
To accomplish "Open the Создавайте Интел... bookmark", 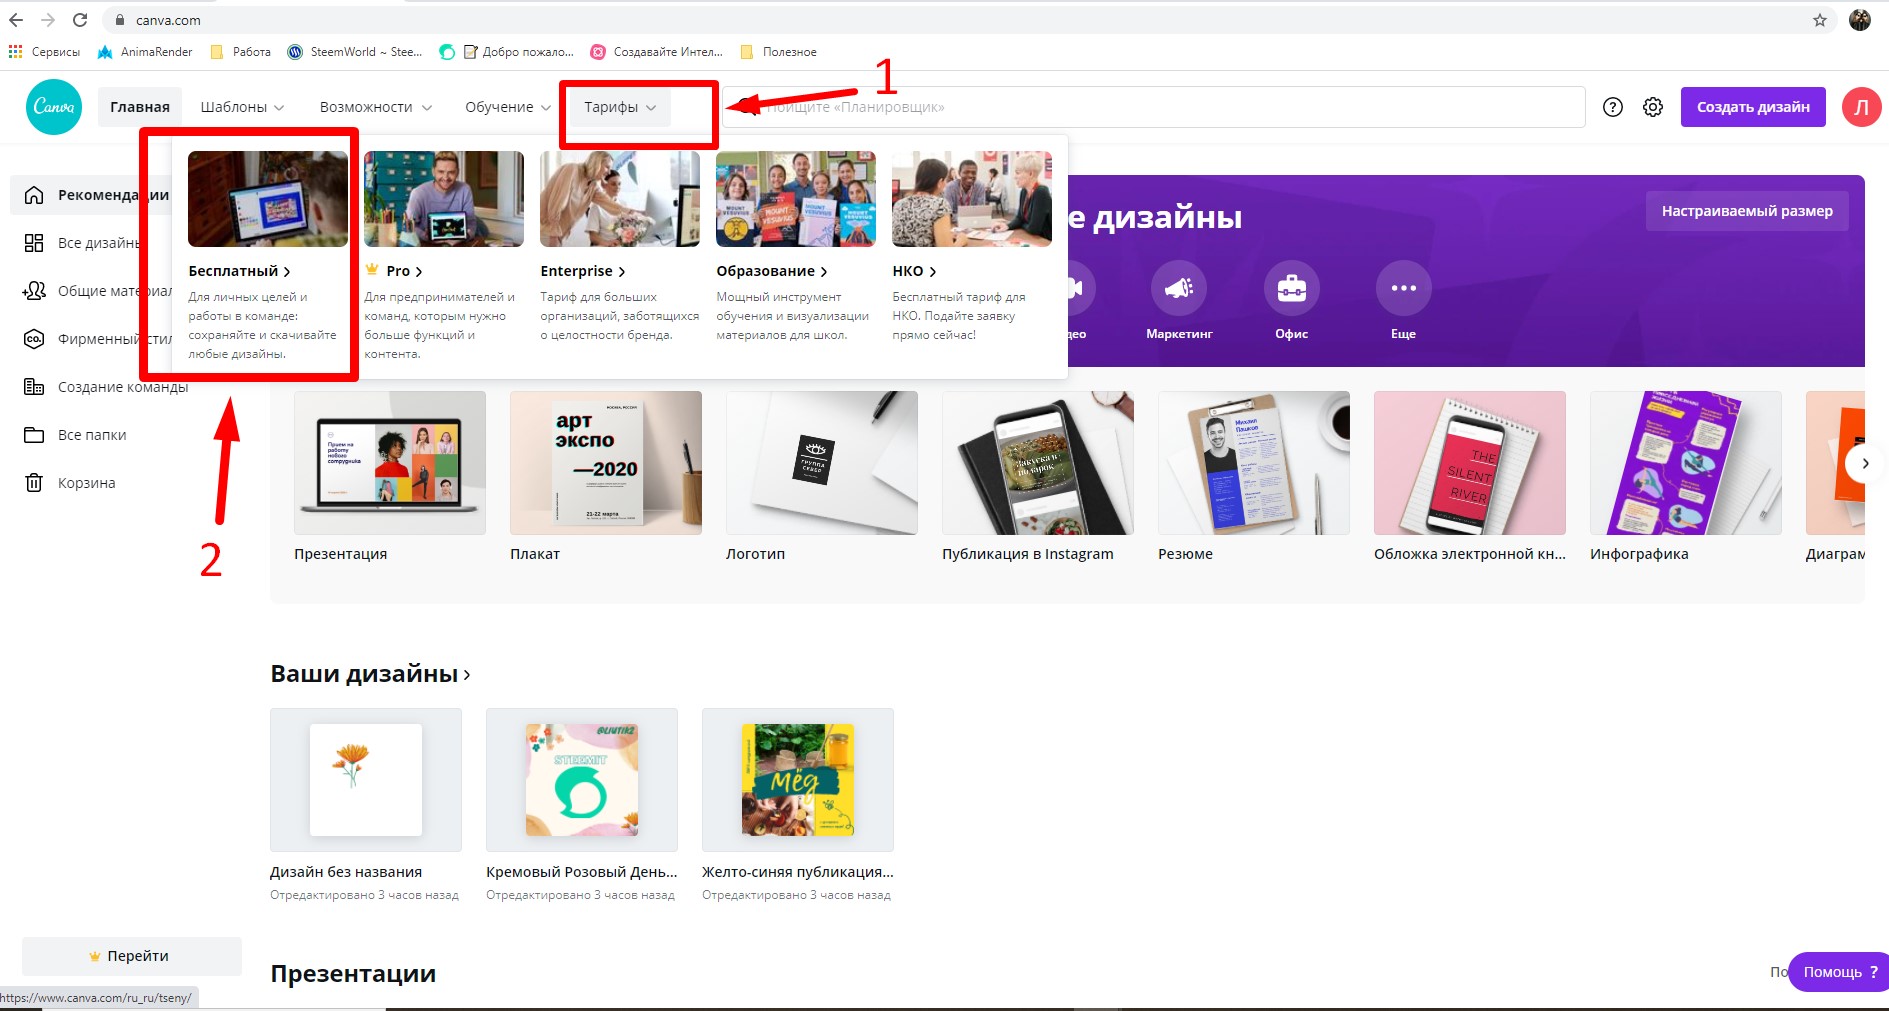I will [656, 52].
